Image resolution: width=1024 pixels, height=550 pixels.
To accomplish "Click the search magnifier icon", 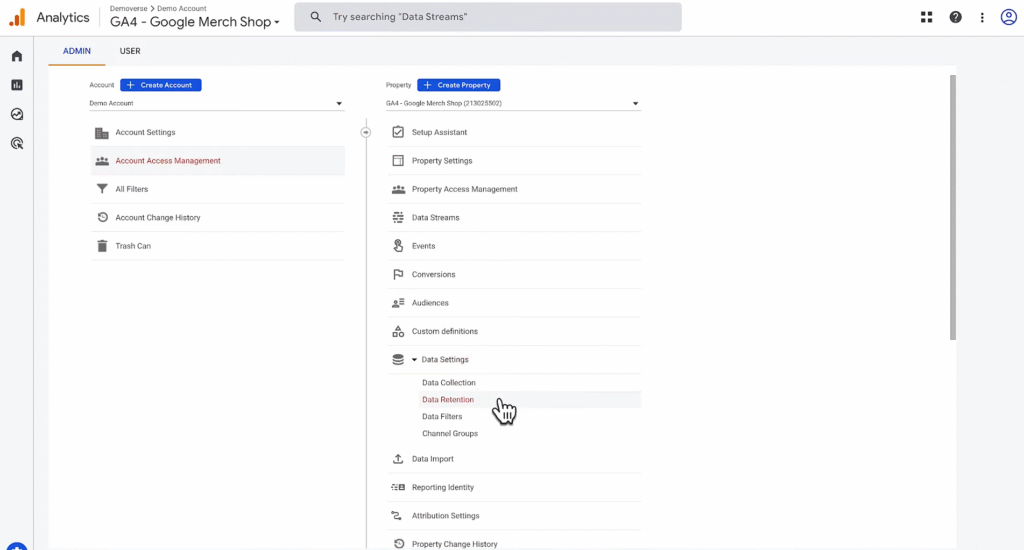I will 315,17.
